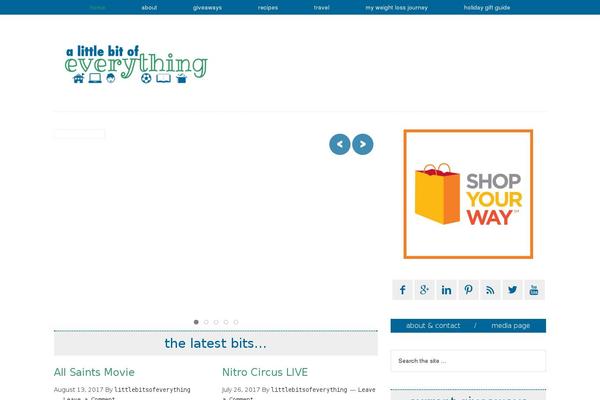
Task: Open the RSS feed icon
Action: [x=490, y=290]
